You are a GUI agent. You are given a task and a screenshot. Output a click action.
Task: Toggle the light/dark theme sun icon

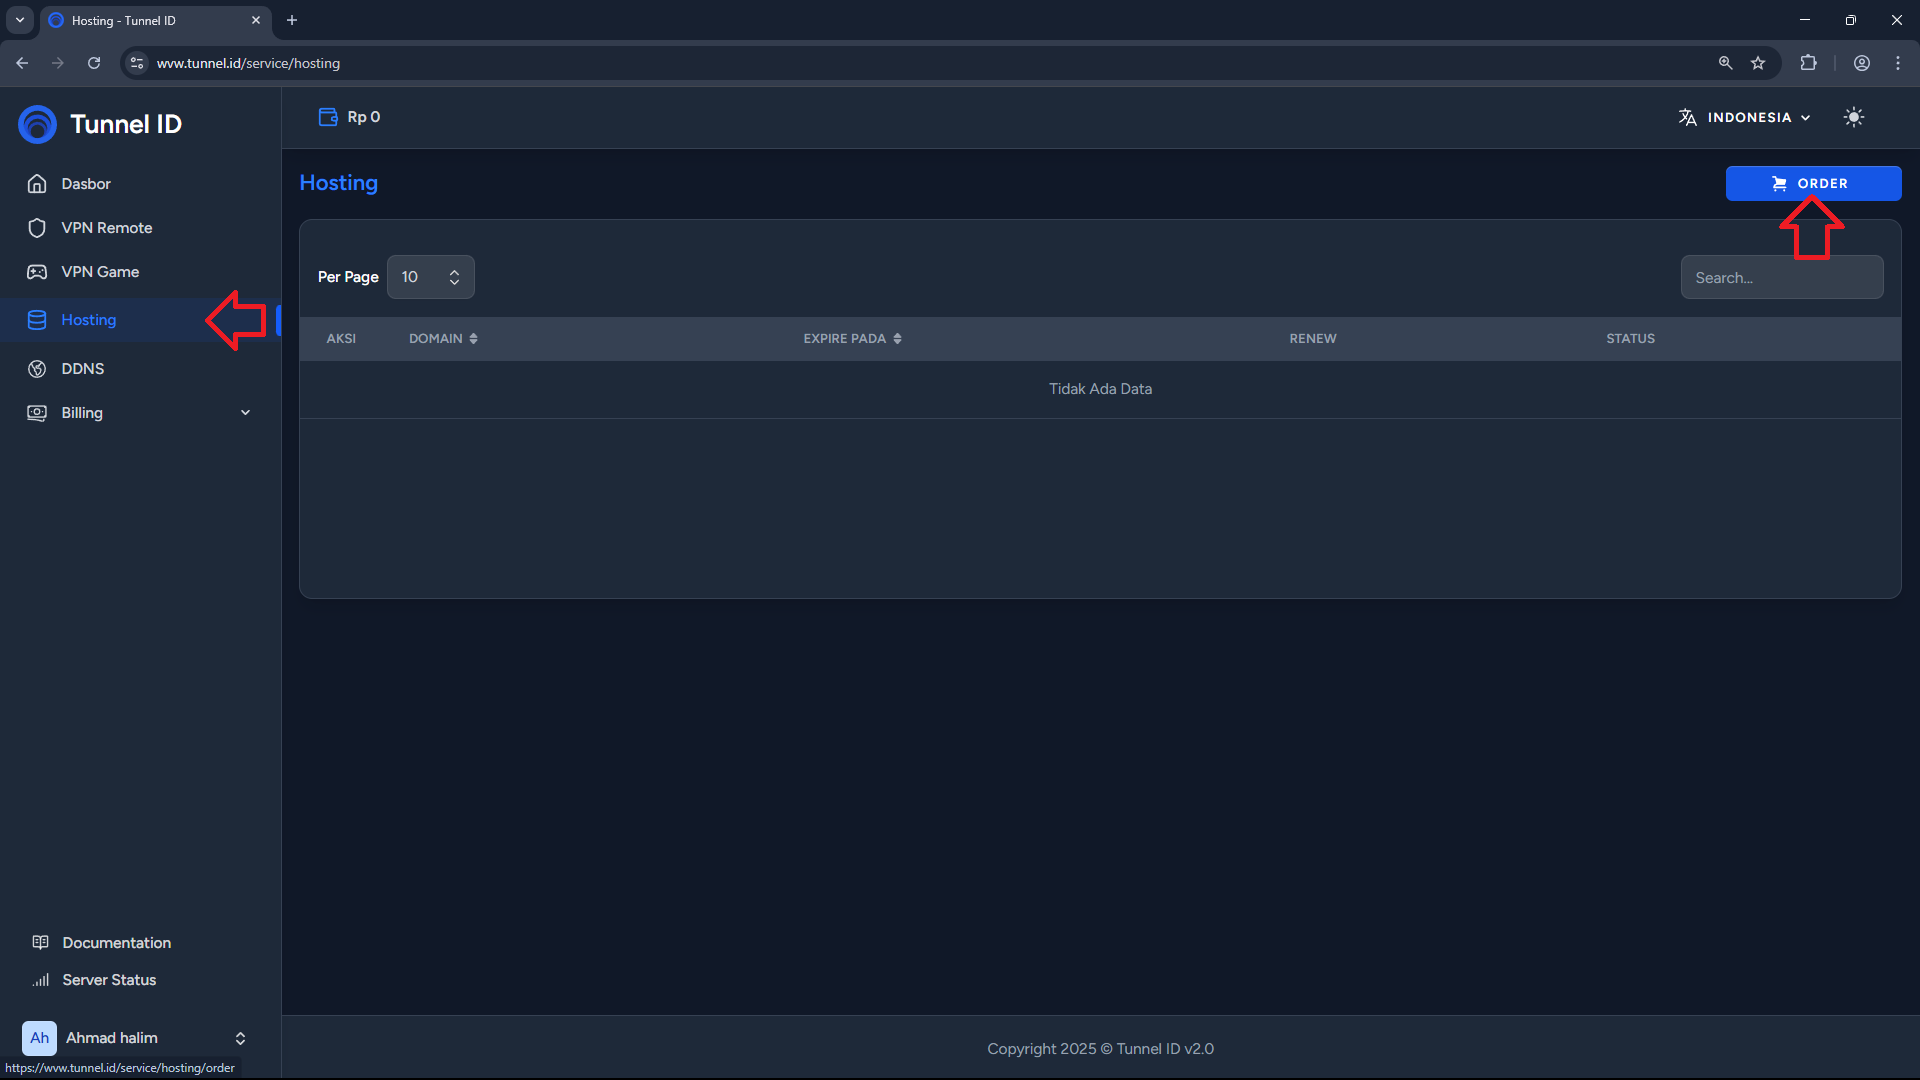[x=1853, y=117]
